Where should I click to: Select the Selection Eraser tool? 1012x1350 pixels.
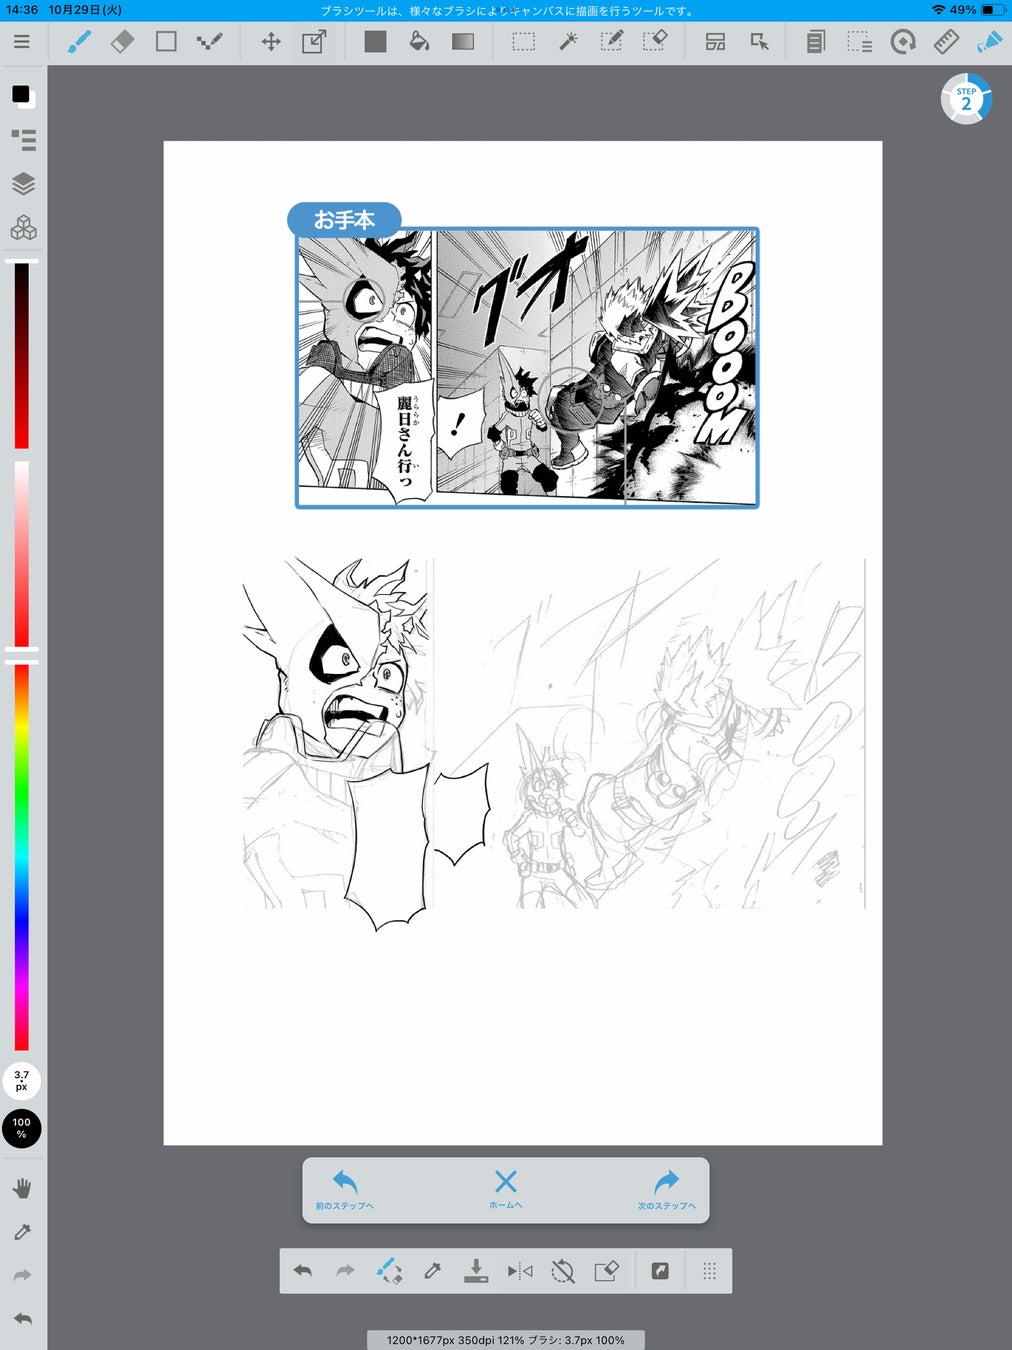655,42
